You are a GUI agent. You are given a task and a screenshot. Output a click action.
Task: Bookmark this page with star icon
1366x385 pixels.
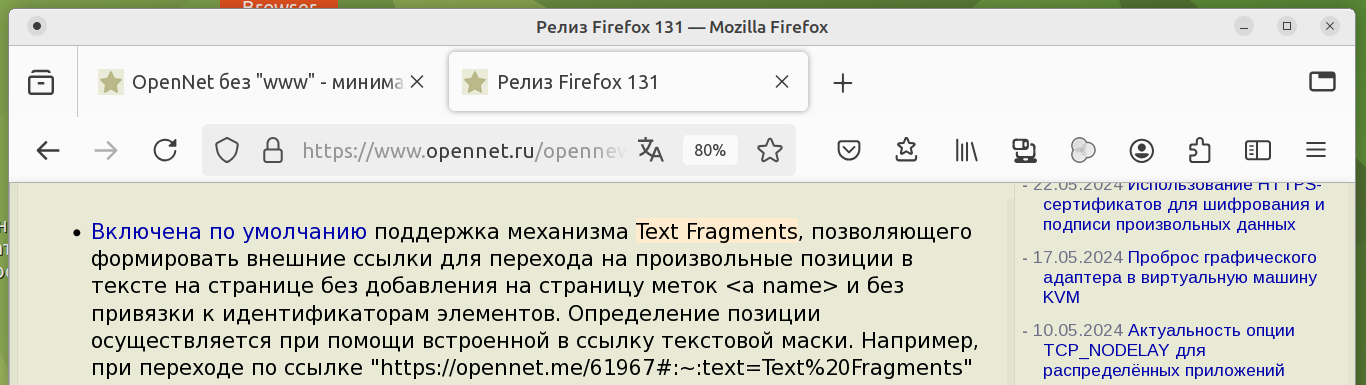pyautogui.click(x=769, y=151)
